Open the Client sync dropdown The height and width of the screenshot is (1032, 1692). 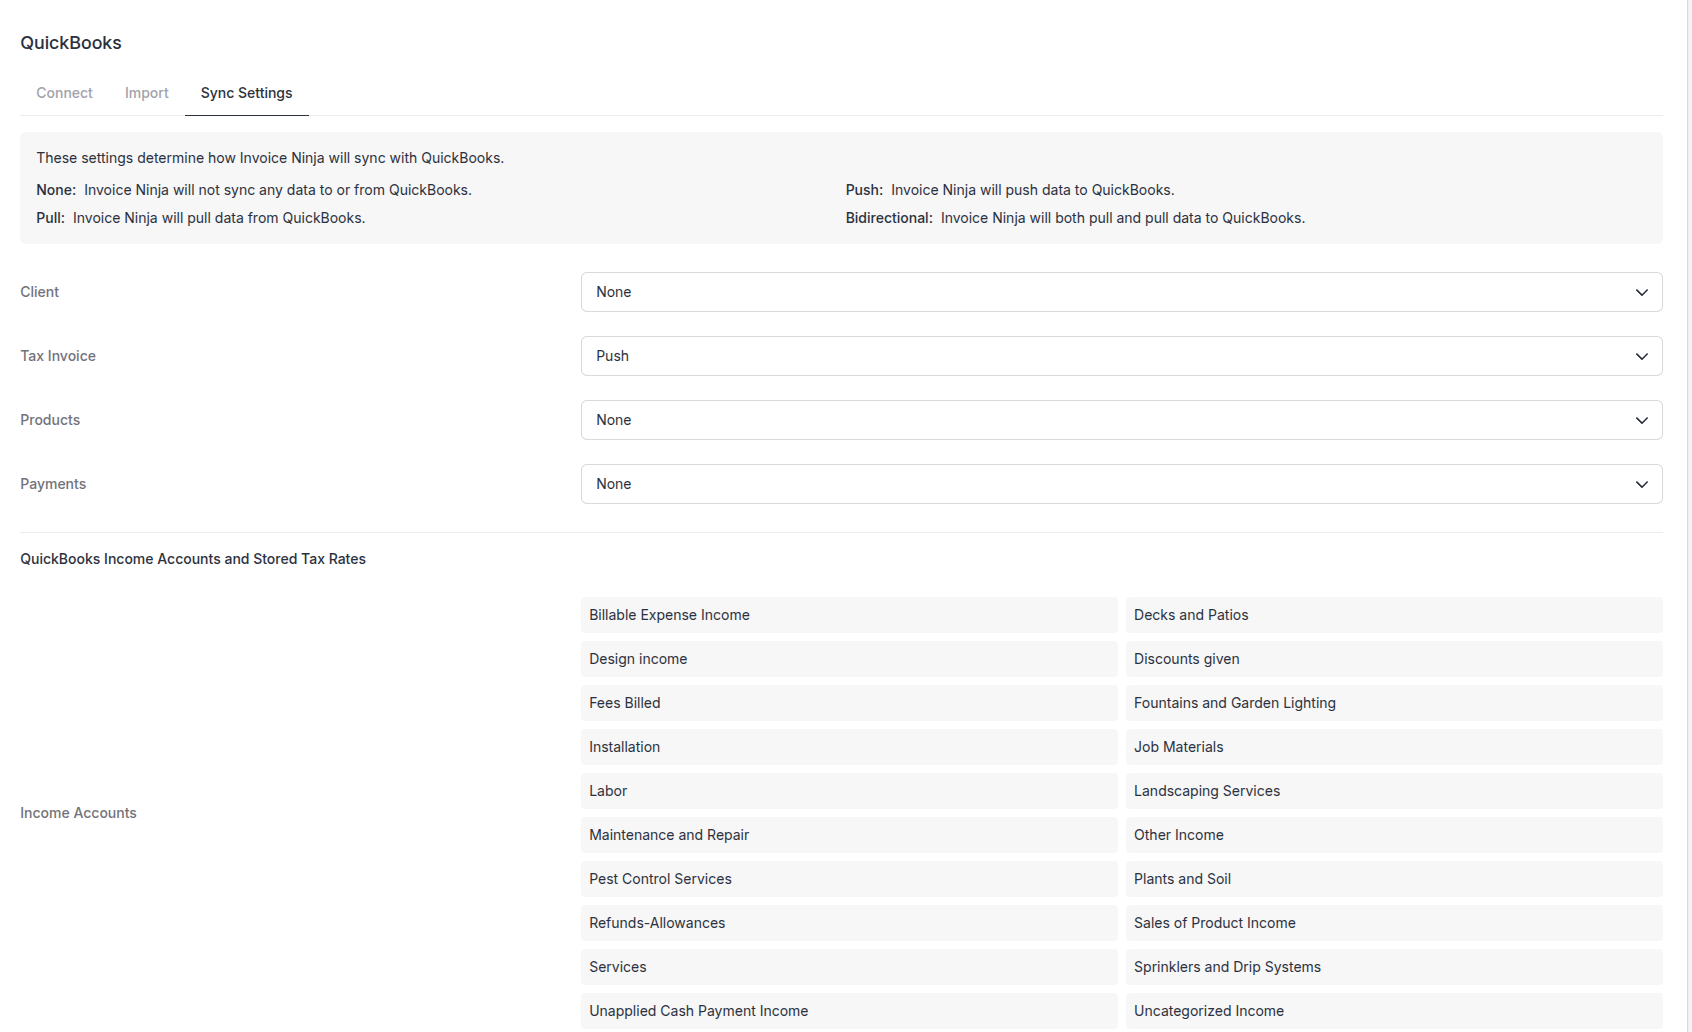click(x=1121, y=292)
